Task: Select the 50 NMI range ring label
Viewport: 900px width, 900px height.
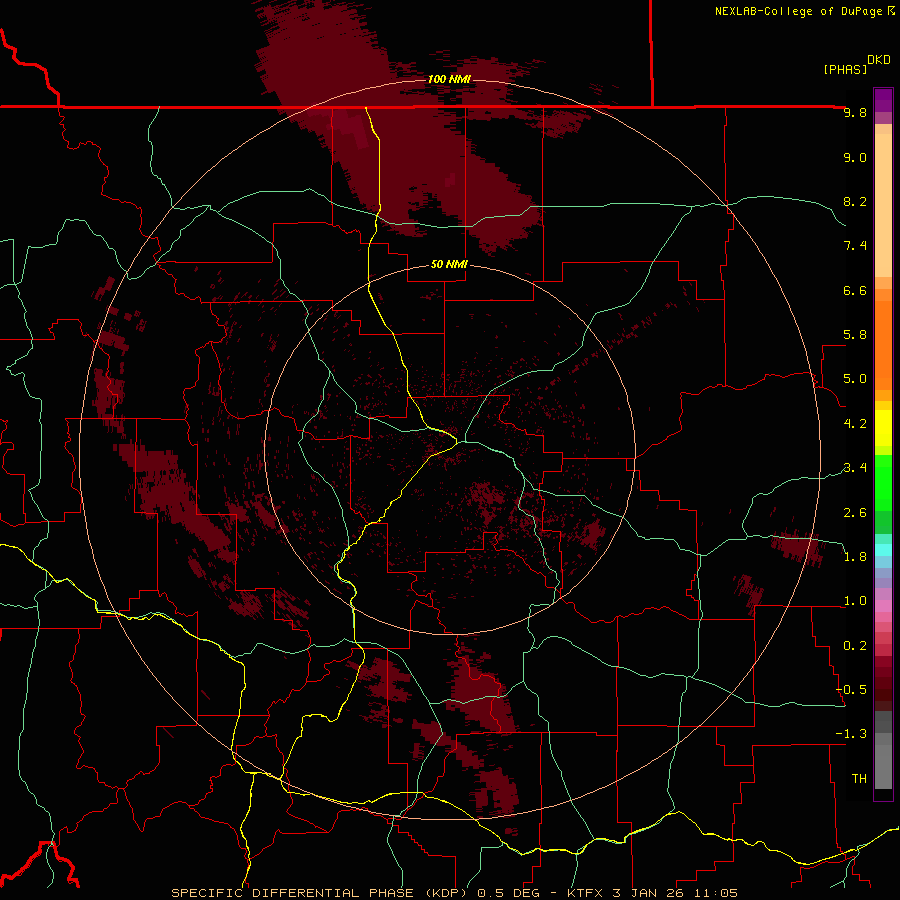Action: click(449, 264)
